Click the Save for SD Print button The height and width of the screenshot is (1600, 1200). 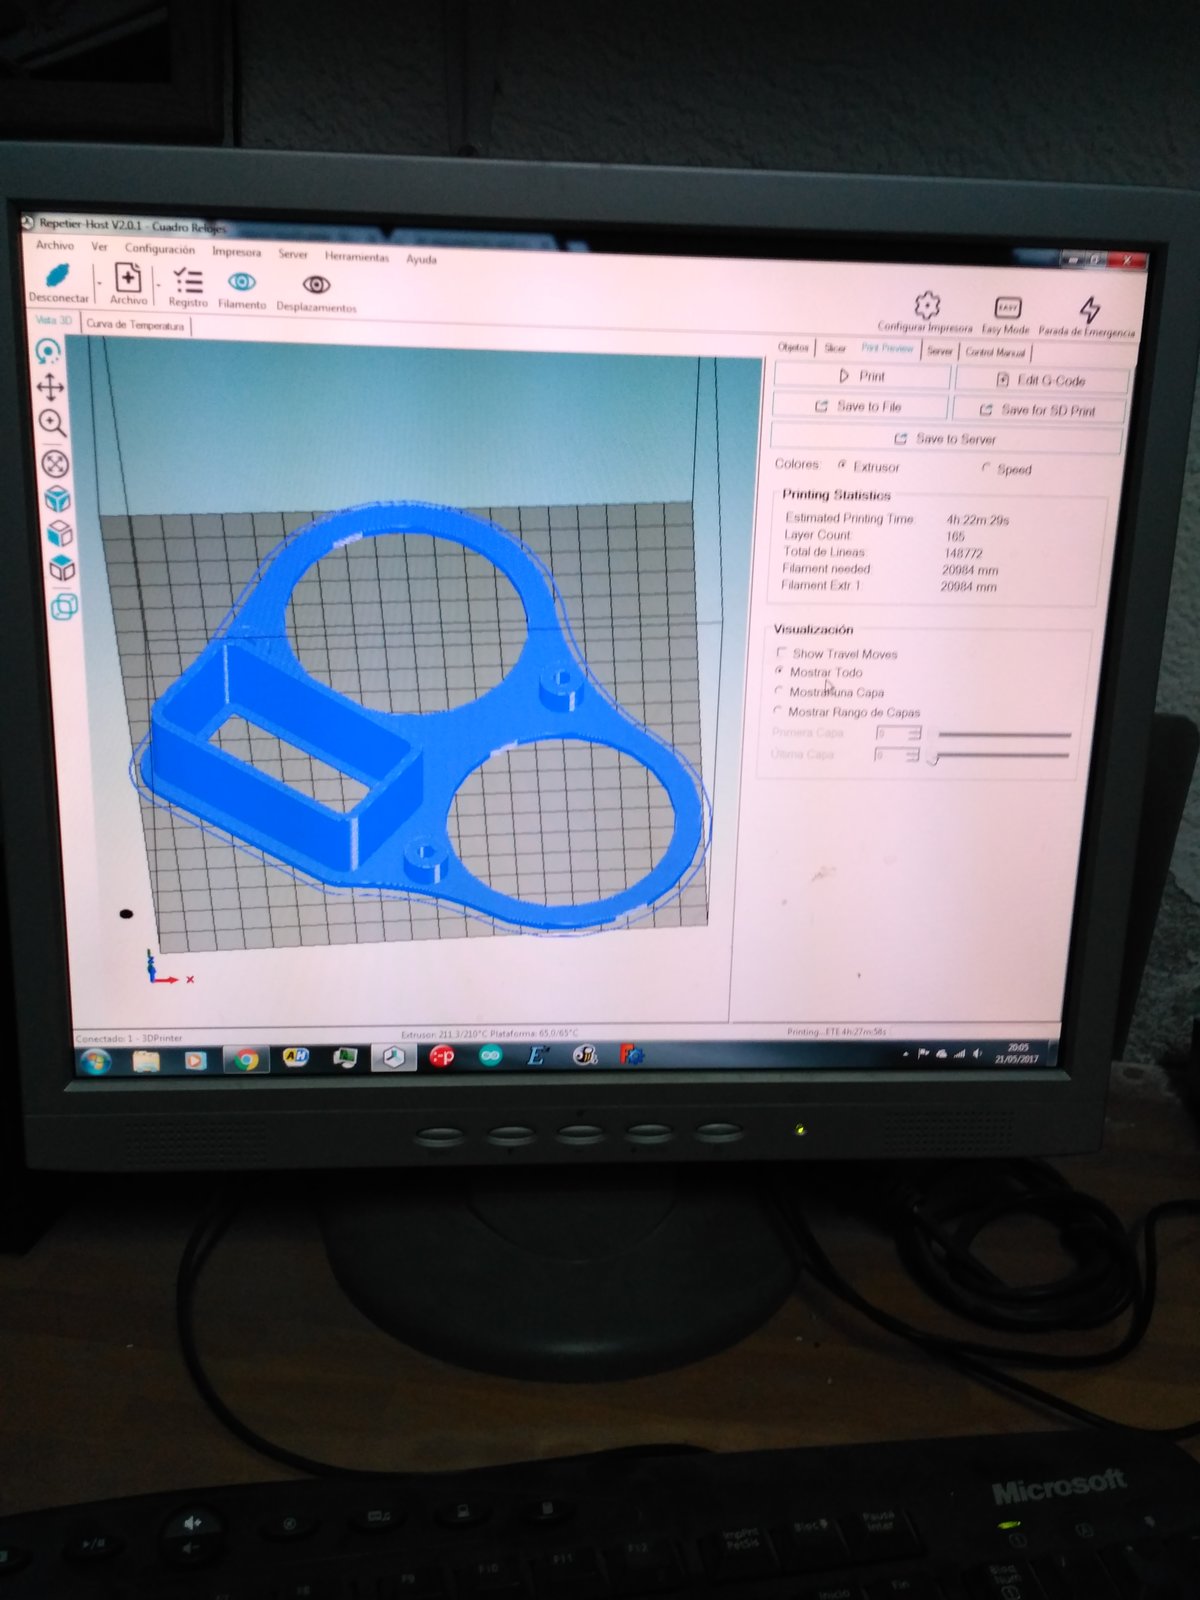(1038, 410)
